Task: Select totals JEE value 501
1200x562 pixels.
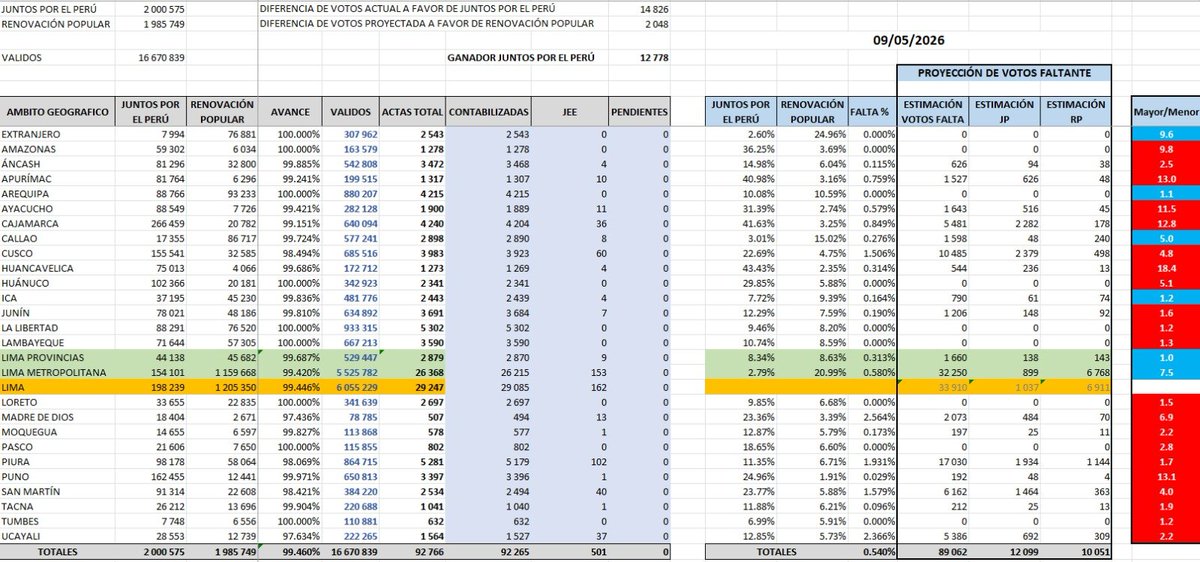Action: tap(598, 551)
